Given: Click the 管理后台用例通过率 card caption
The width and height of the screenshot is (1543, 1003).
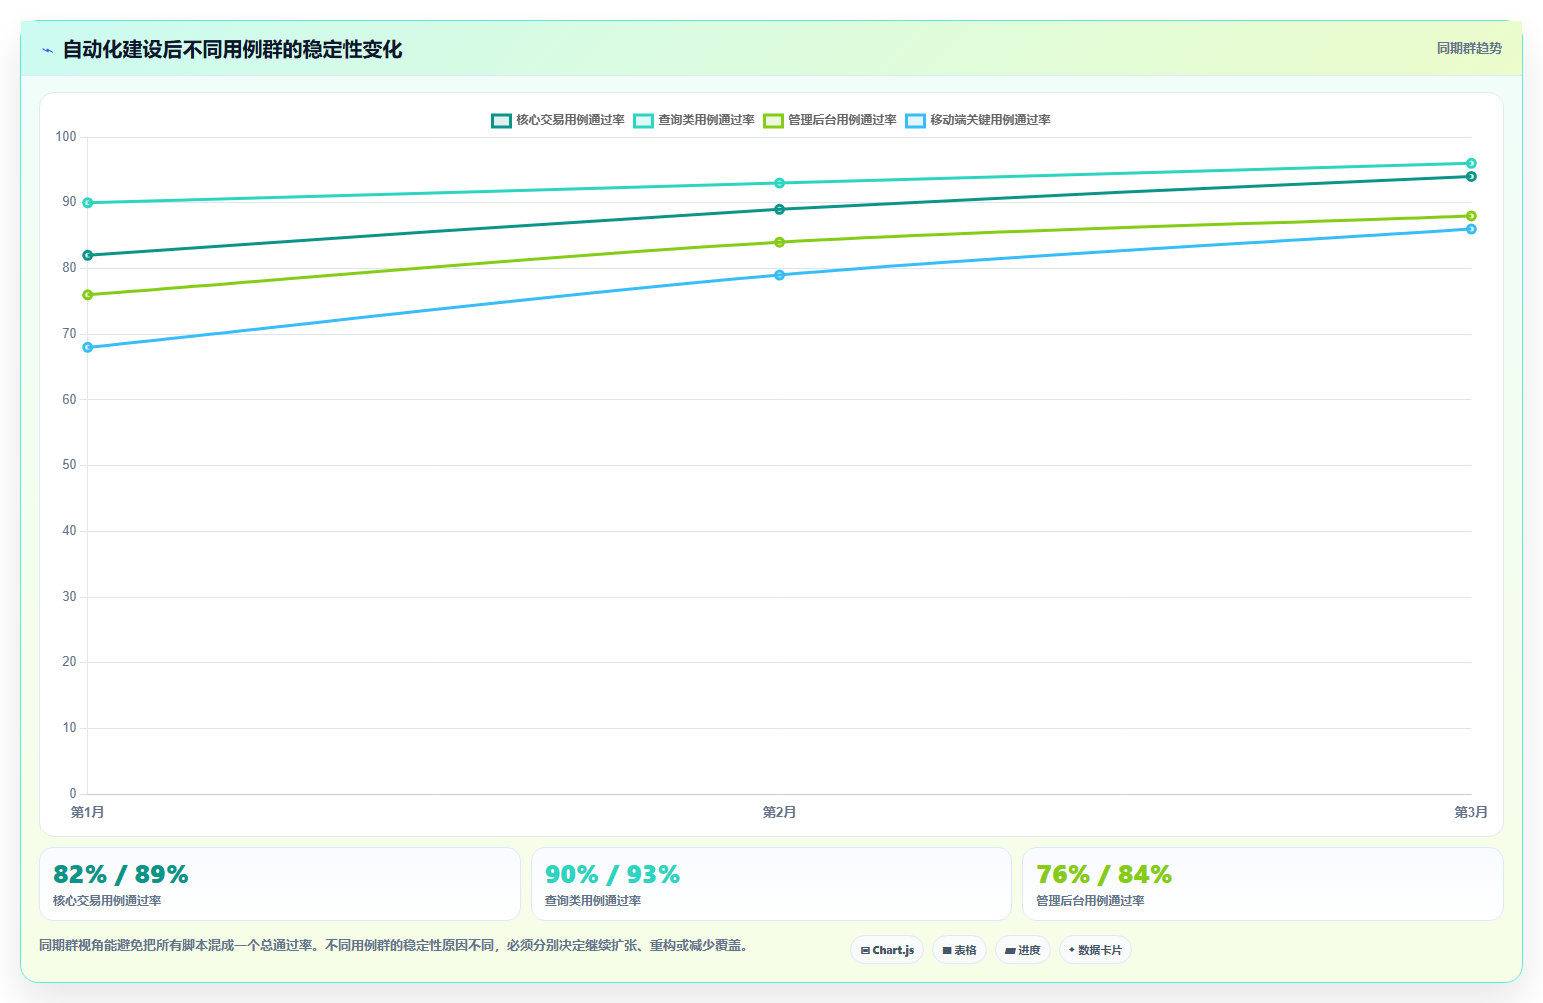Looking at the screenshot, I should click(1090, 901).
